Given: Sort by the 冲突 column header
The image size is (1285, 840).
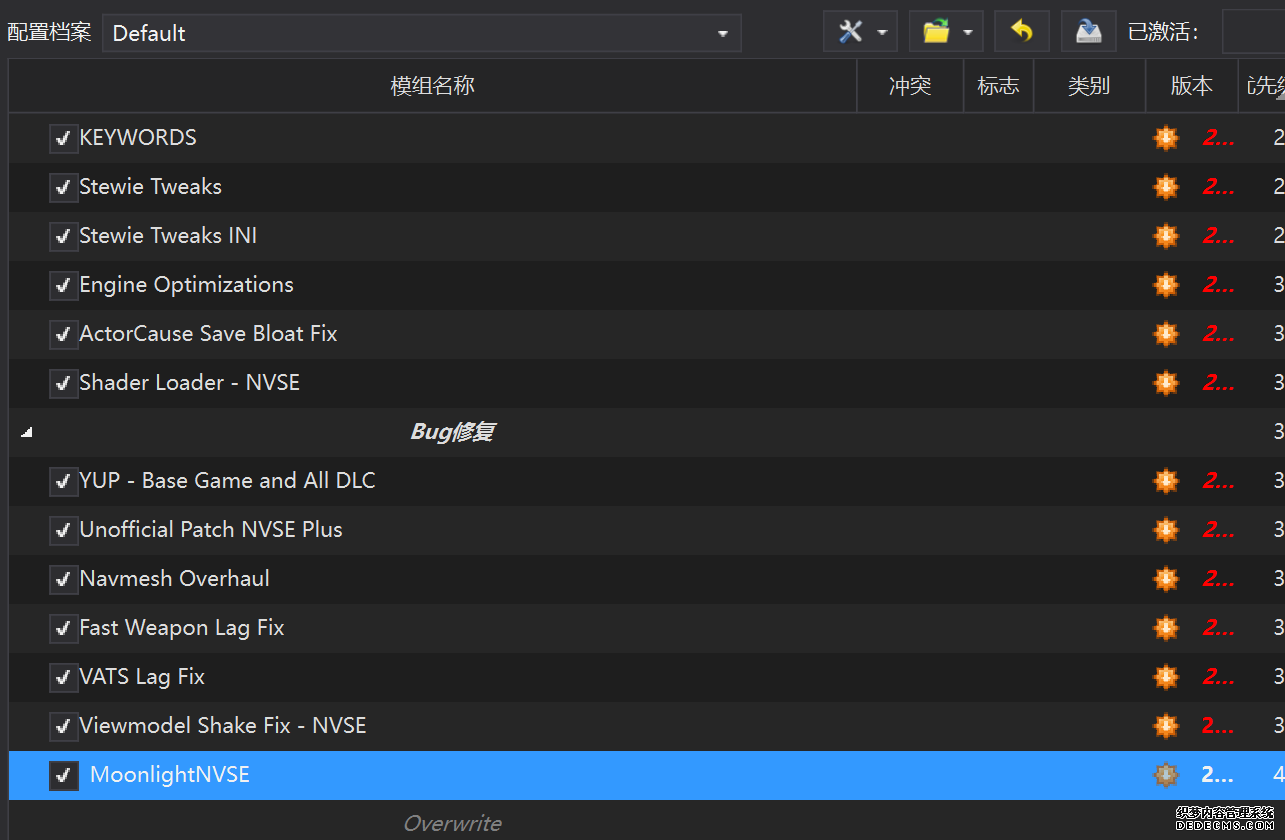Looking at the screenshot, I should tap(909, 86).
